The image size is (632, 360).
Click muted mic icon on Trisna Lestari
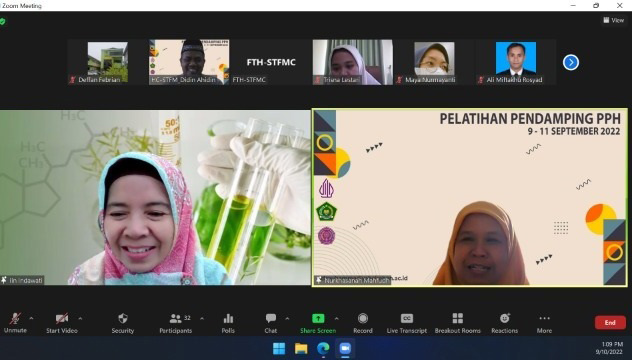pos(318,79)
